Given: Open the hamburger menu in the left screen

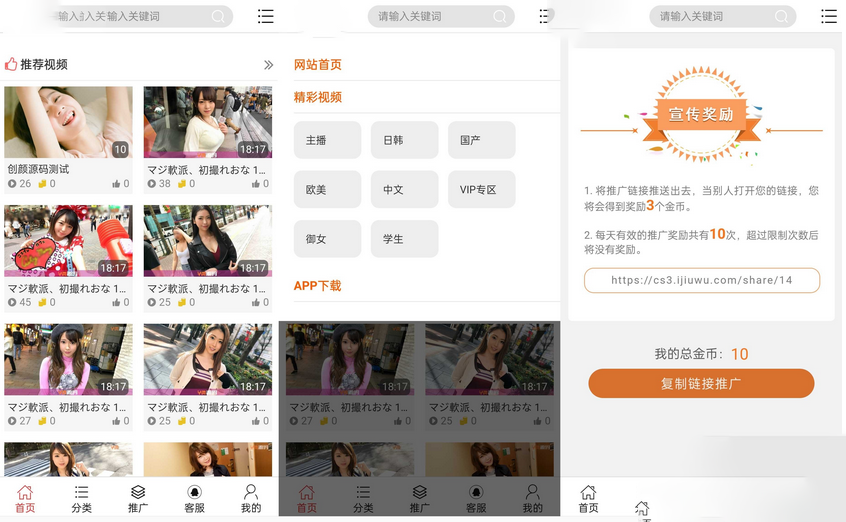Looking at the screenshot, I should coord(265,16).
